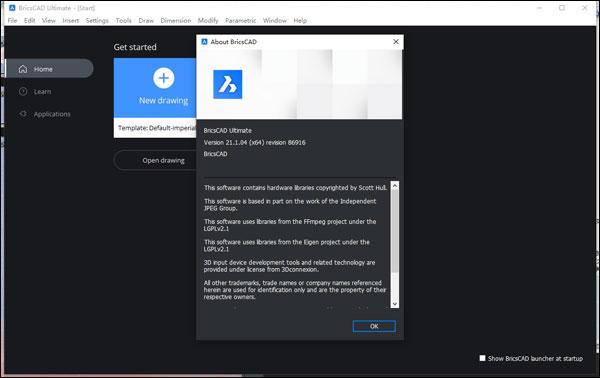Click the Applications icon in sidebar
Screen dimensions: 600x378
point(23,114)
